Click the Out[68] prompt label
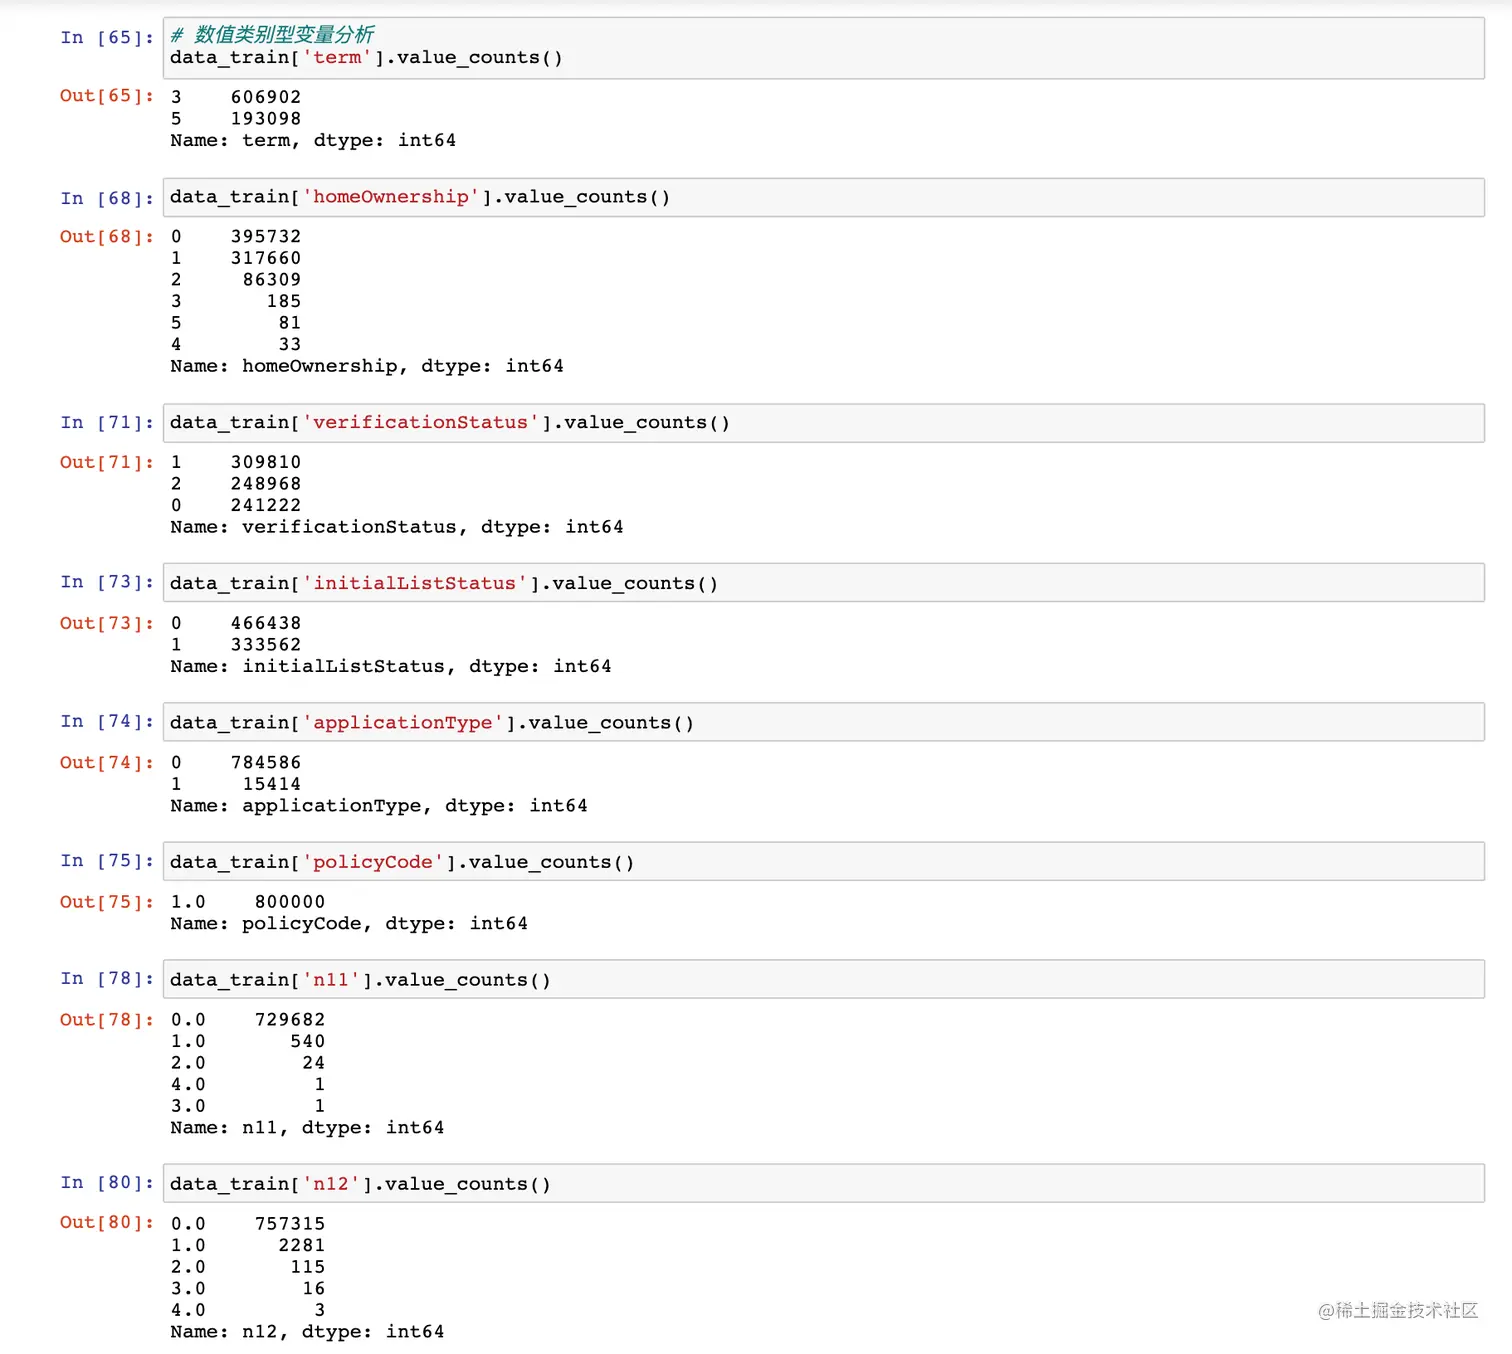Viewport: 1512px width, 1354px height. click(x=107, y=237)
